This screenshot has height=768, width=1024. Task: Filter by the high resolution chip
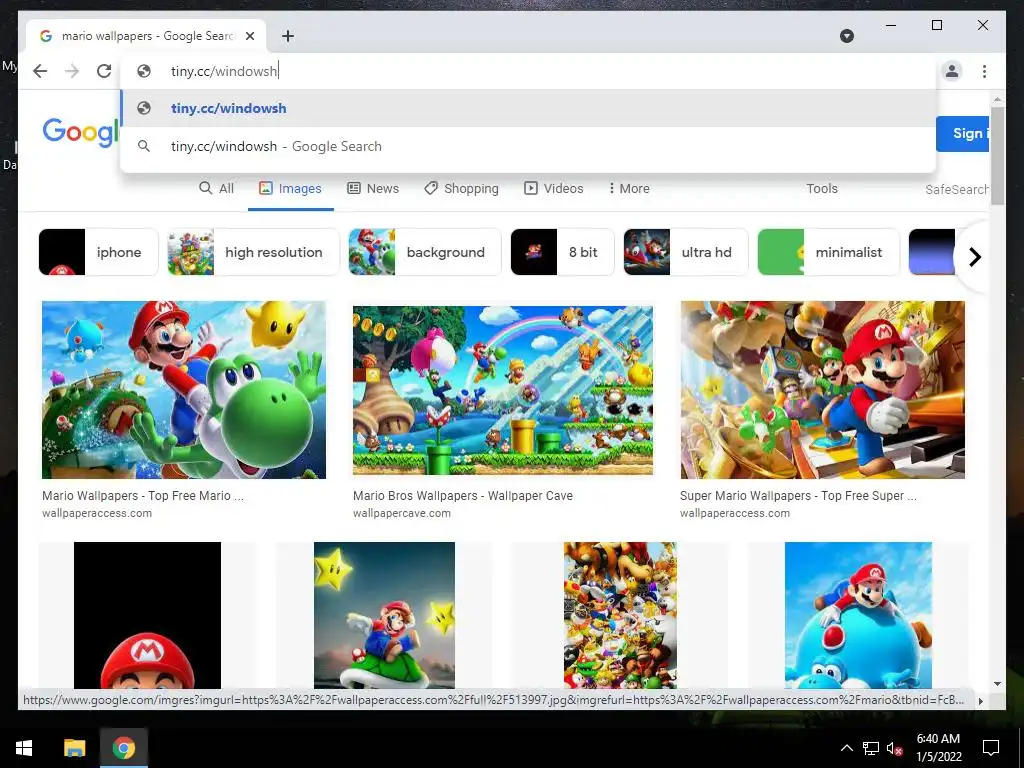(x=253, y=252)
